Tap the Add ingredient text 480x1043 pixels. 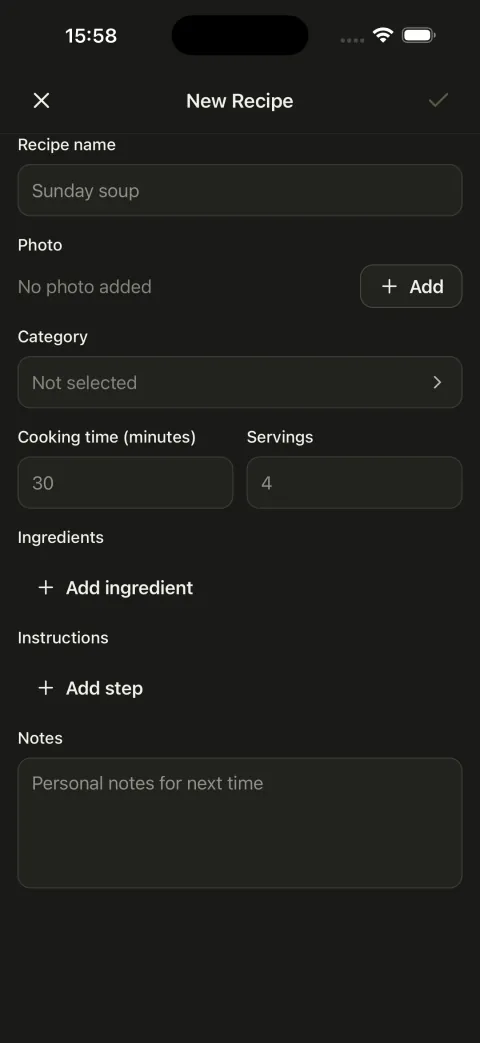(x=130, y=587)
